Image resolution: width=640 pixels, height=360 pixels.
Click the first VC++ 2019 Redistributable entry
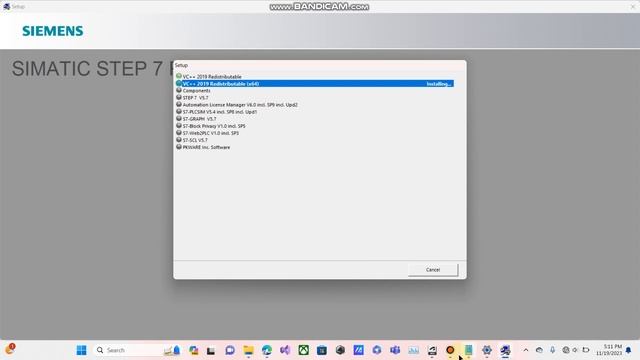click(212, 77)
